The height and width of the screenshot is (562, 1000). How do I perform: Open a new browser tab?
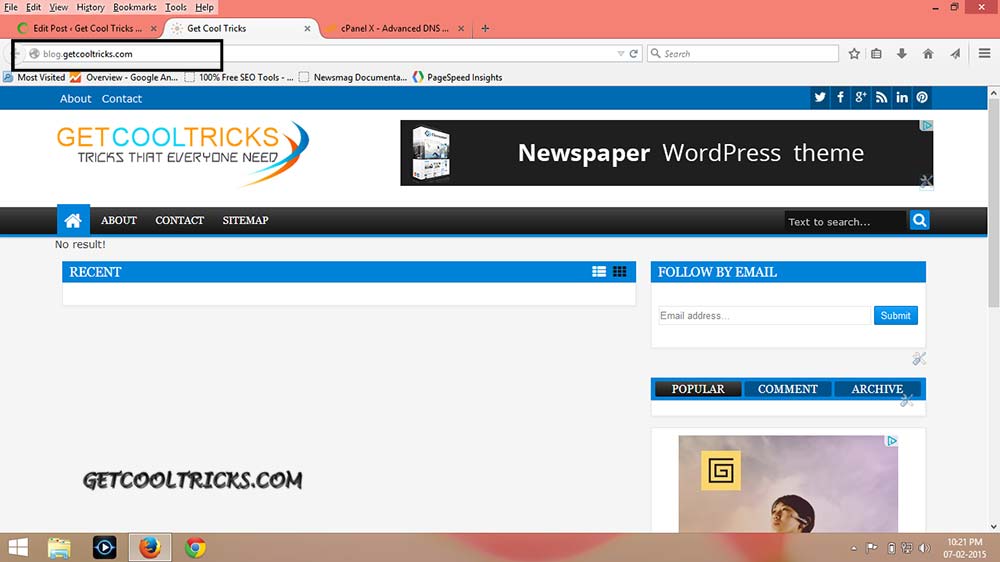click(485, 28)
